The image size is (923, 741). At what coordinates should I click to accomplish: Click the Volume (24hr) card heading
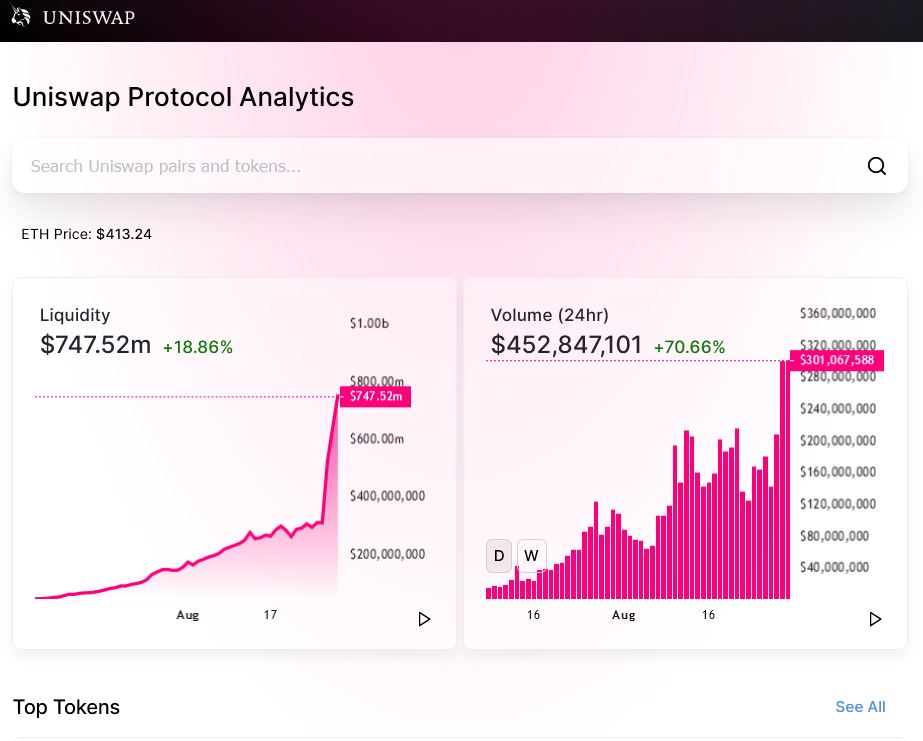click(x=550, y=315)
